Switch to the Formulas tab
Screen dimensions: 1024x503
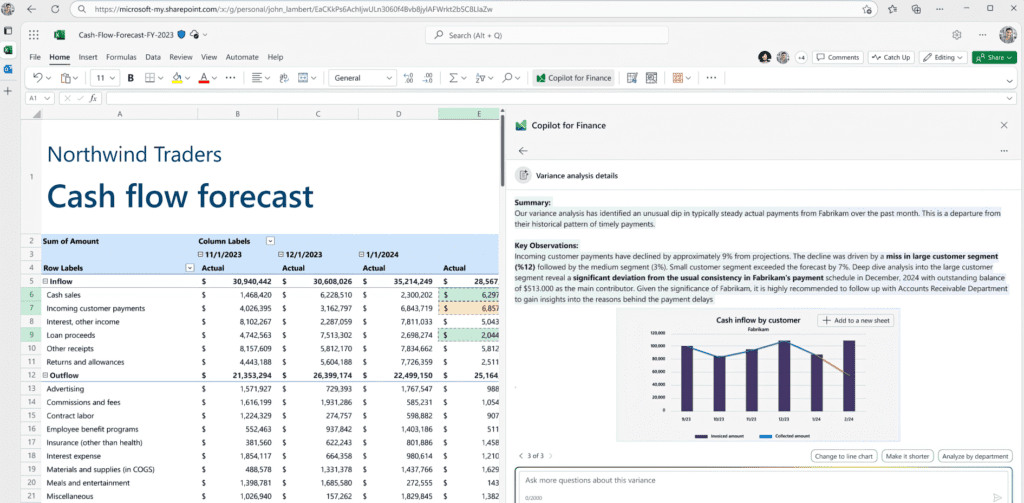point(121,57)
